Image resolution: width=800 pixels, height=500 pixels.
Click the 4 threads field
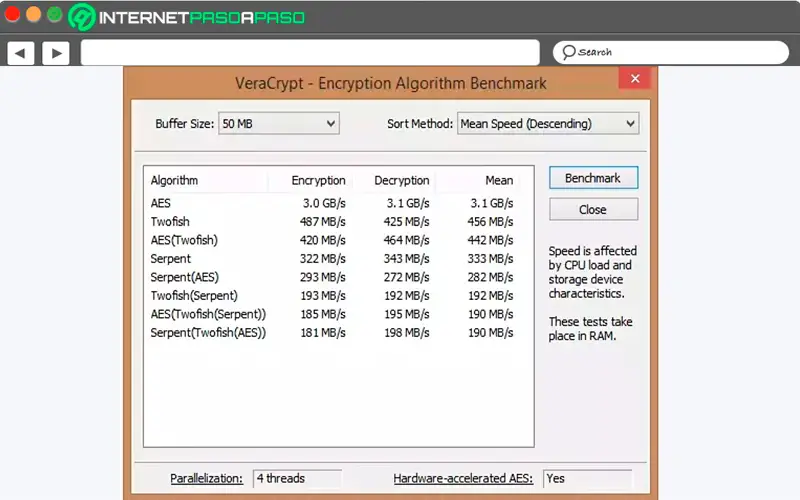[x=297, y=479]
